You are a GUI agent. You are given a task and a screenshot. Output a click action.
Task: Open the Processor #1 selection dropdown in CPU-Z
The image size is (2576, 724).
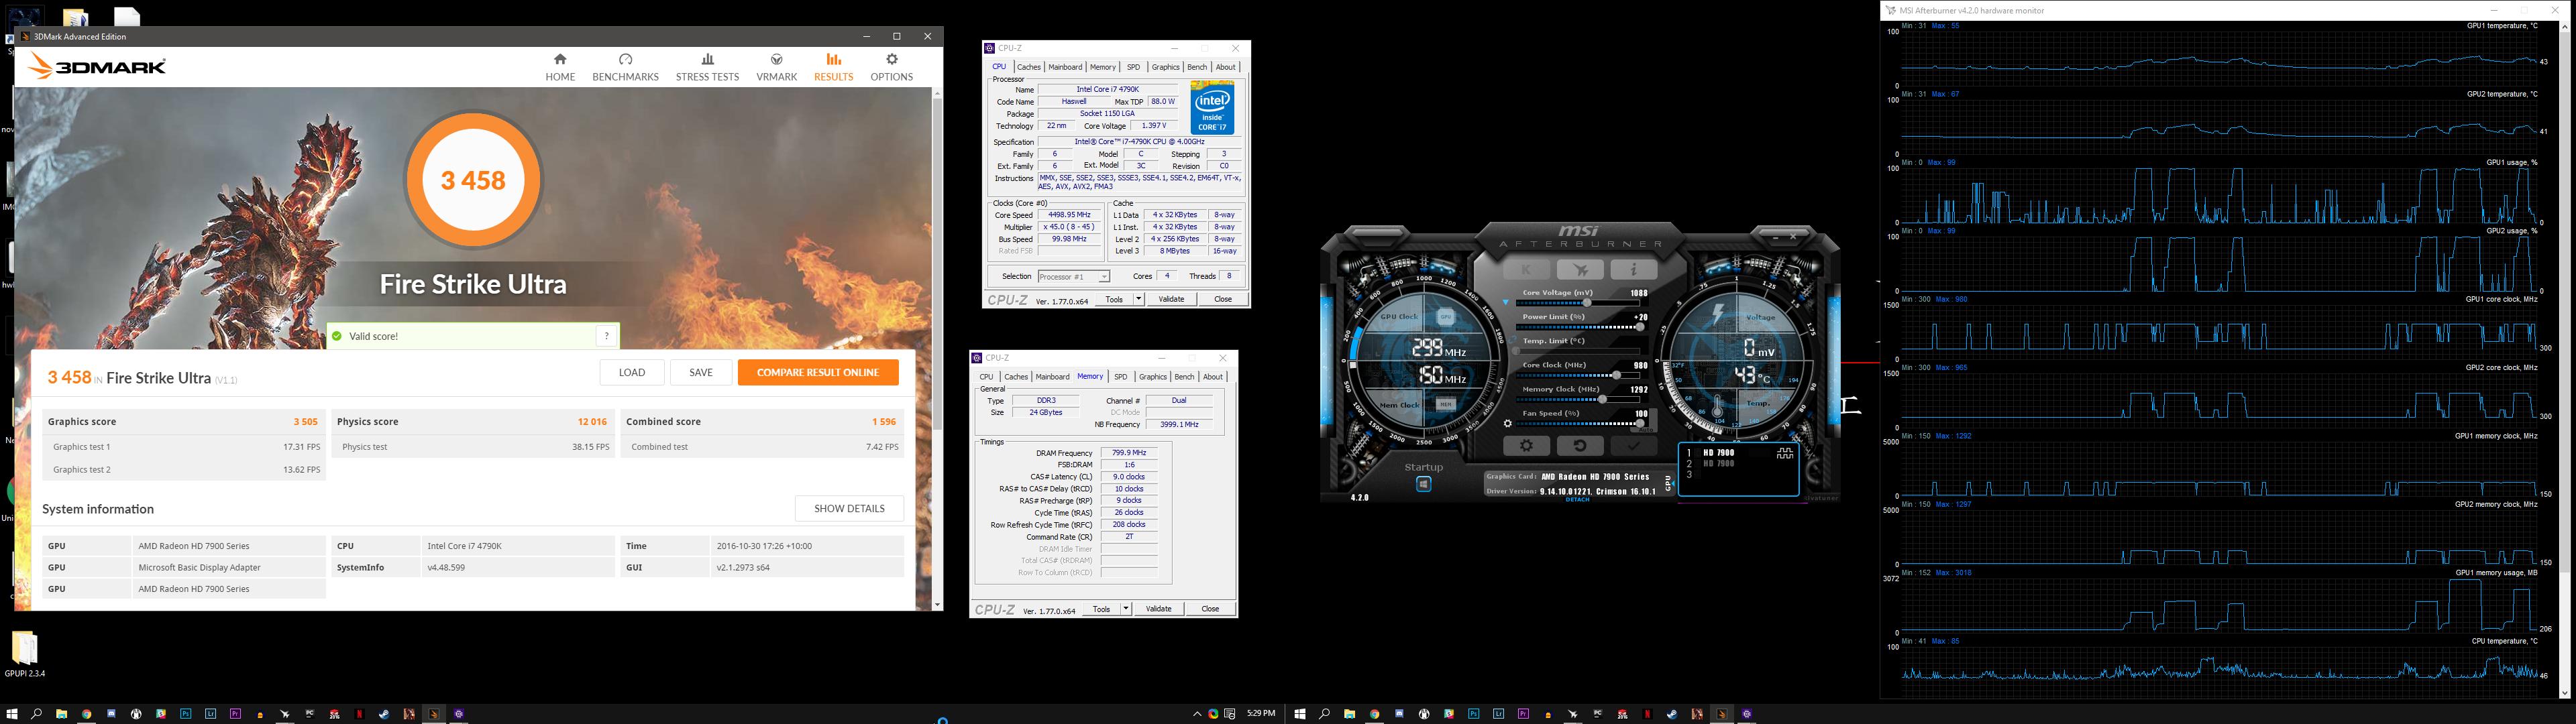click(1073, 277)
